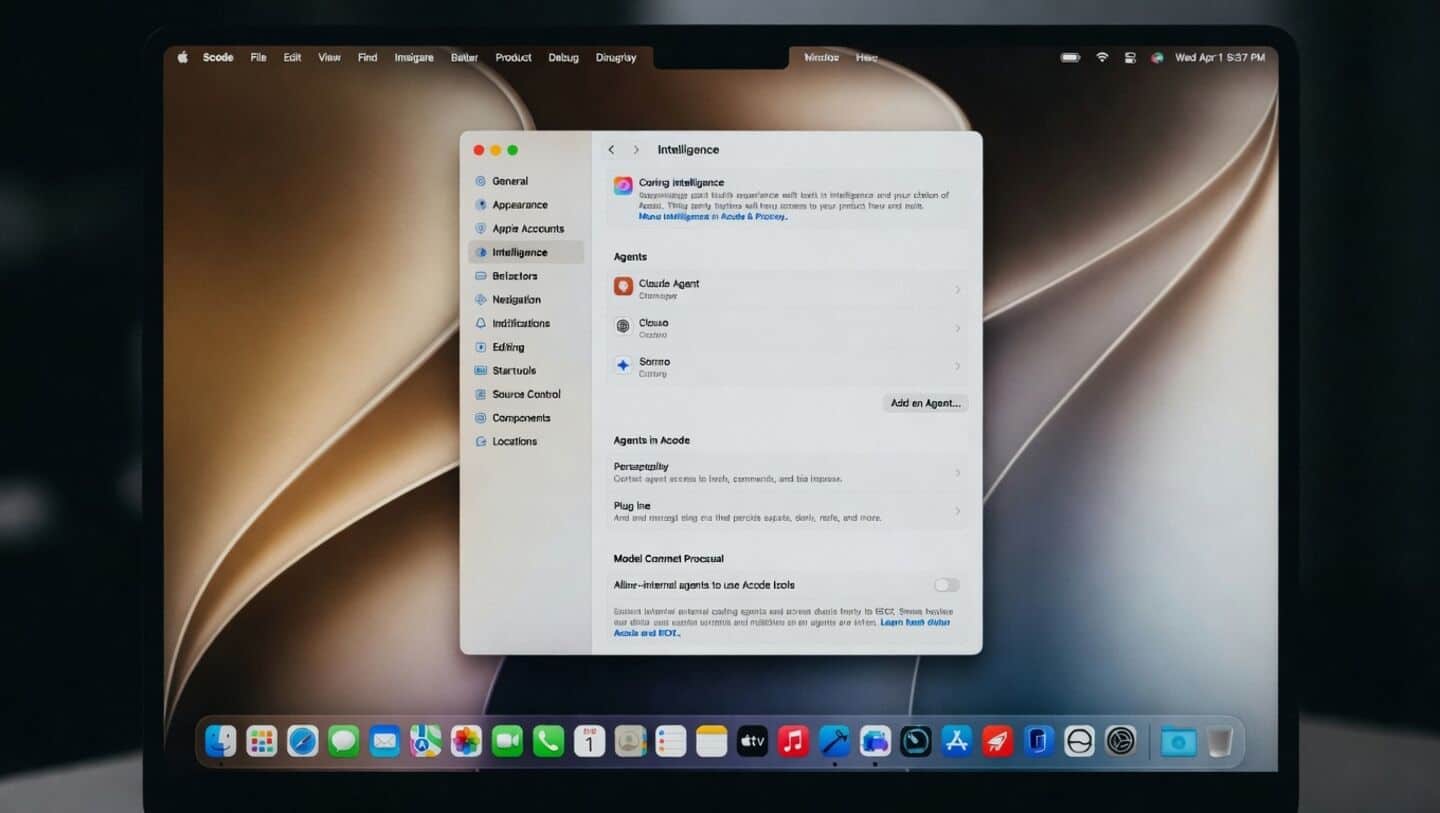Open the View menu
Screen dimensions: 1440x813
(x=329, y=58)
